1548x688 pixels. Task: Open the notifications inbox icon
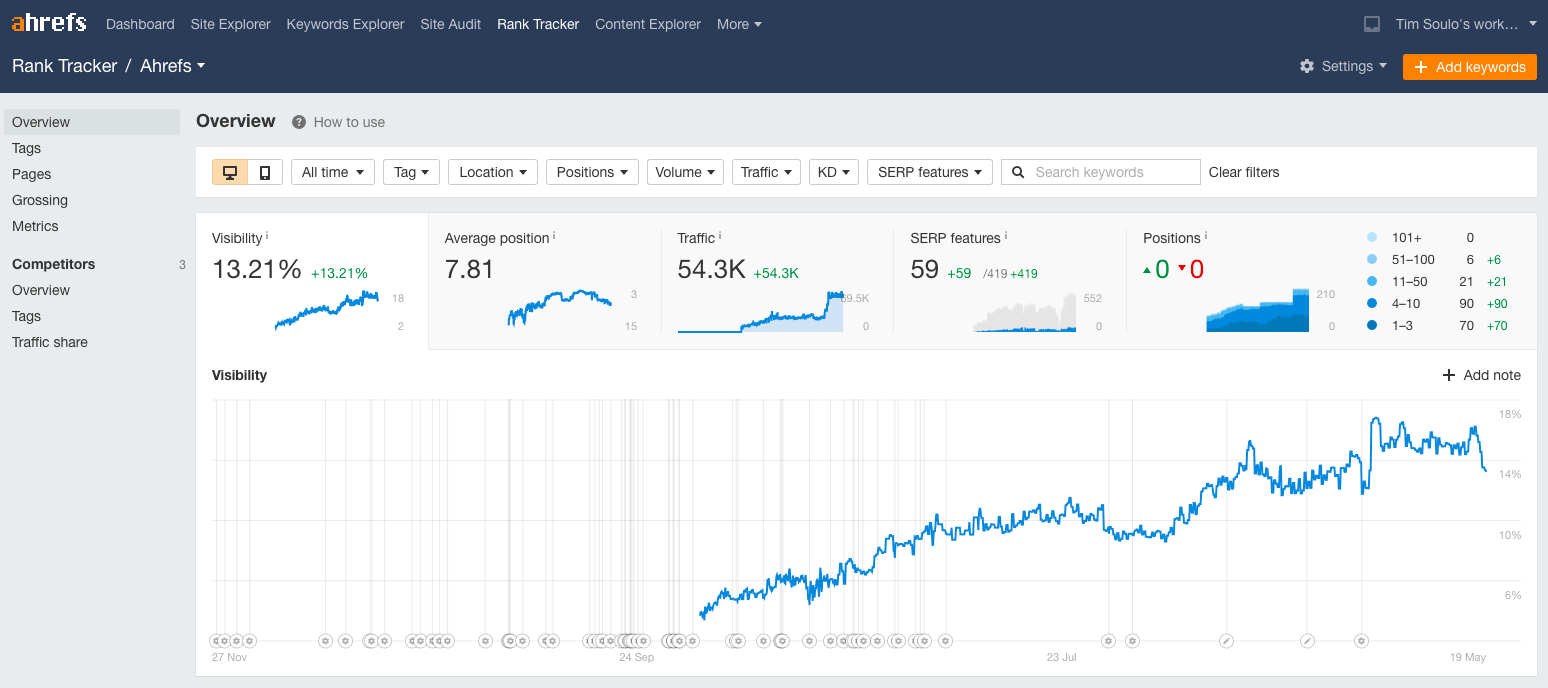tap(1372, 24)
